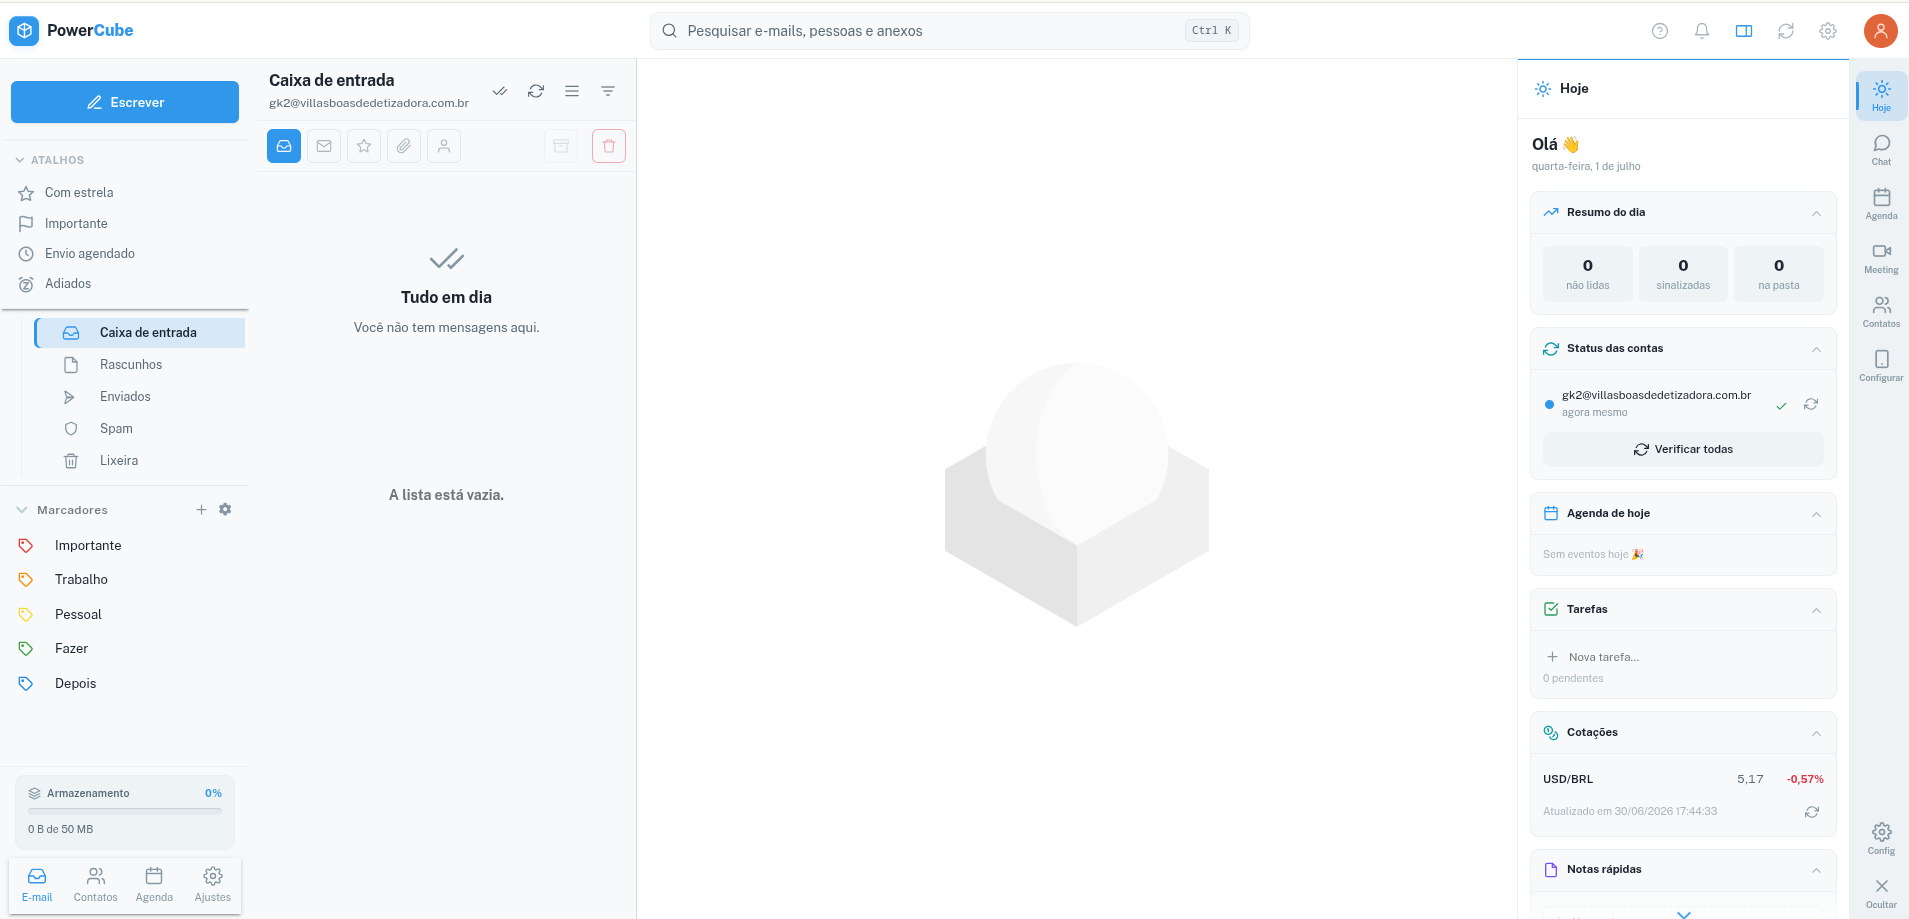Click the red trash delete icon

pos(609,146)
